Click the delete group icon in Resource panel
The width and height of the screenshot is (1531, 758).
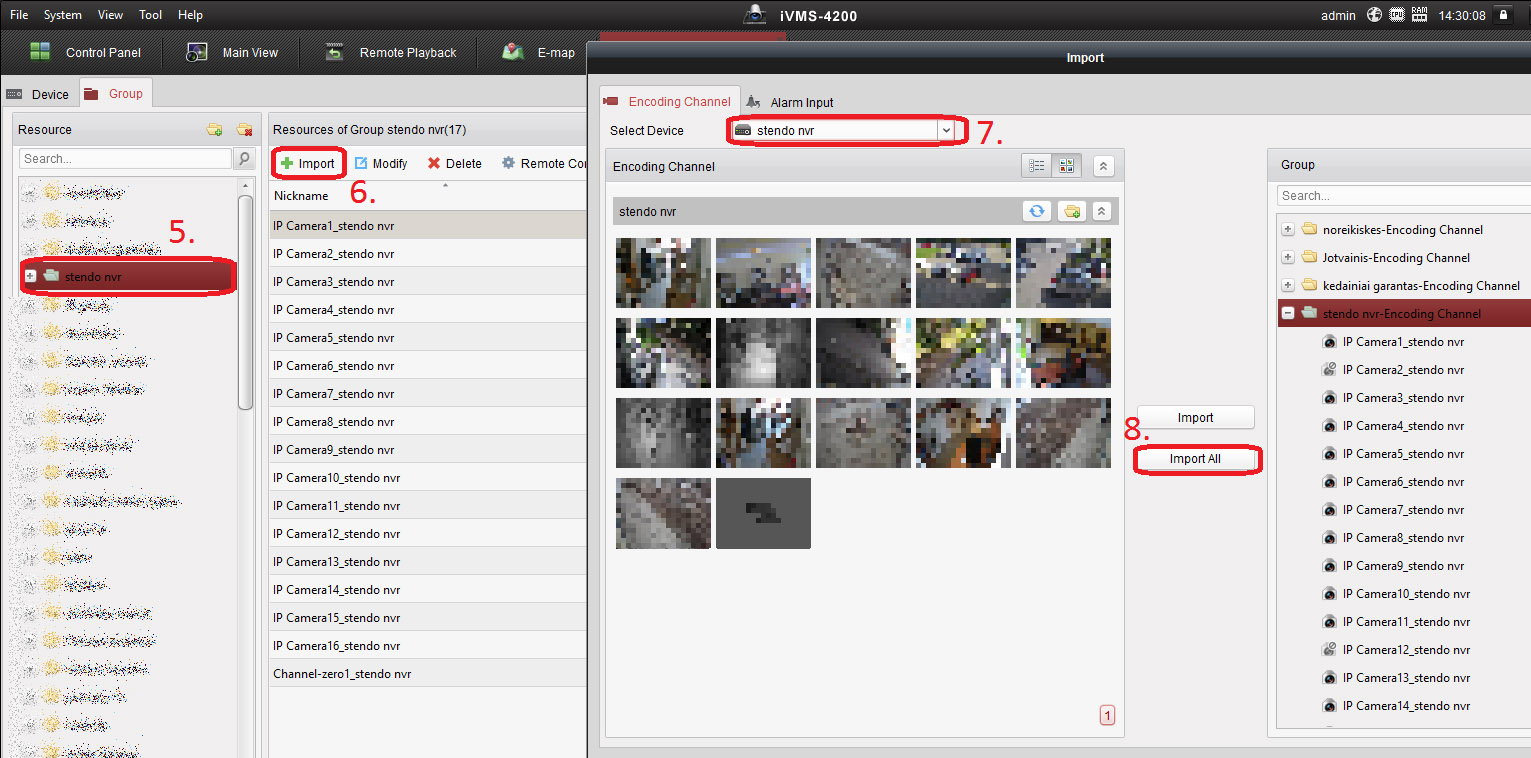(x=244, y=129)
